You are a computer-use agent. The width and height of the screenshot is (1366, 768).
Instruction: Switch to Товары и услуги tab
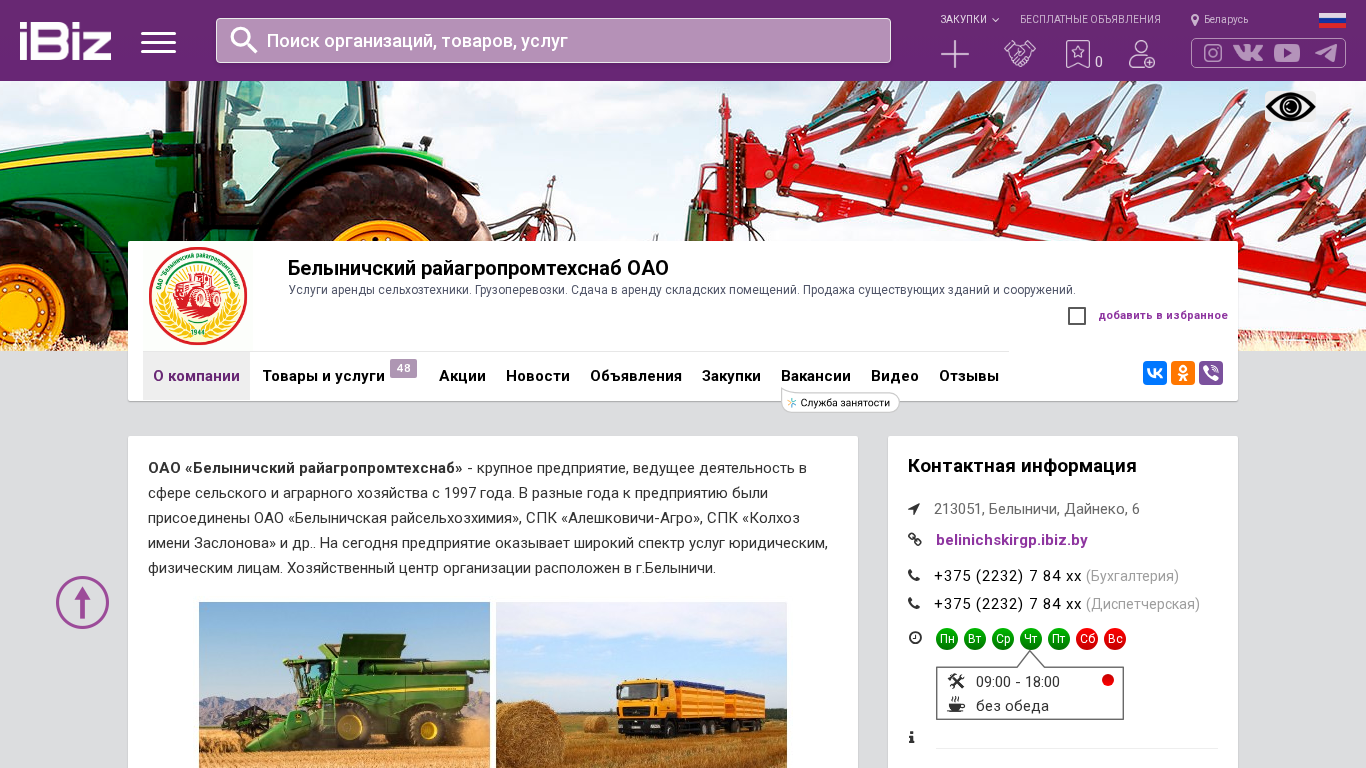click(323, 376)
